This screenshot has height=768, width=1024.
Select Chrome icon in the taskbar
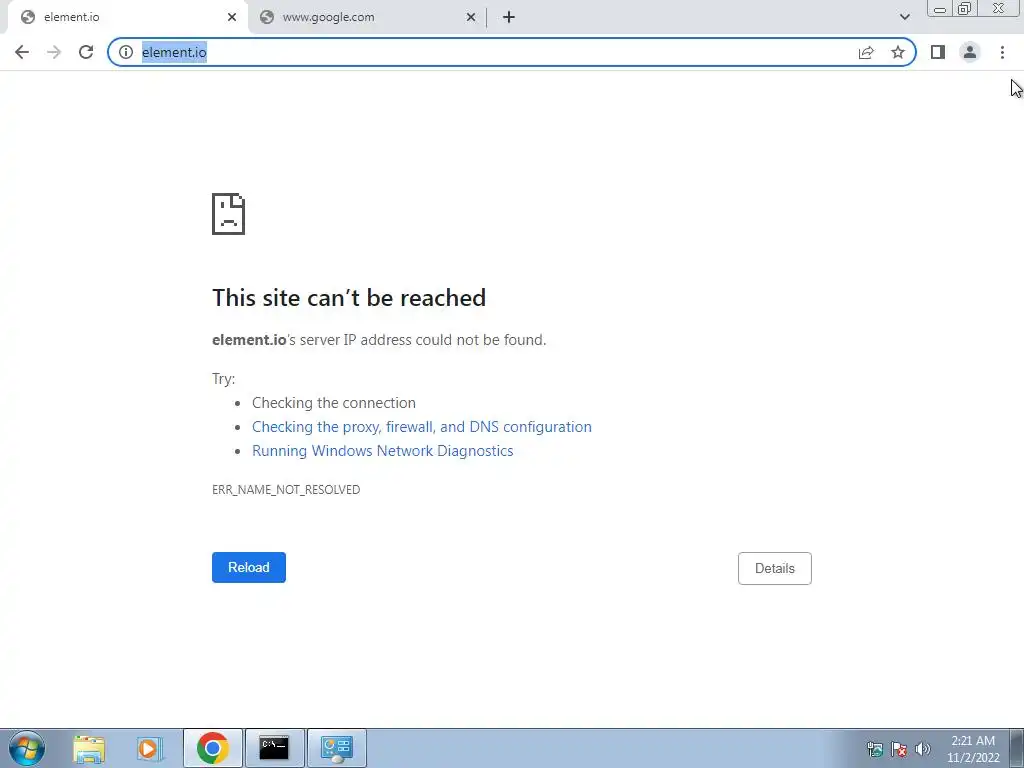click(212, 748)
